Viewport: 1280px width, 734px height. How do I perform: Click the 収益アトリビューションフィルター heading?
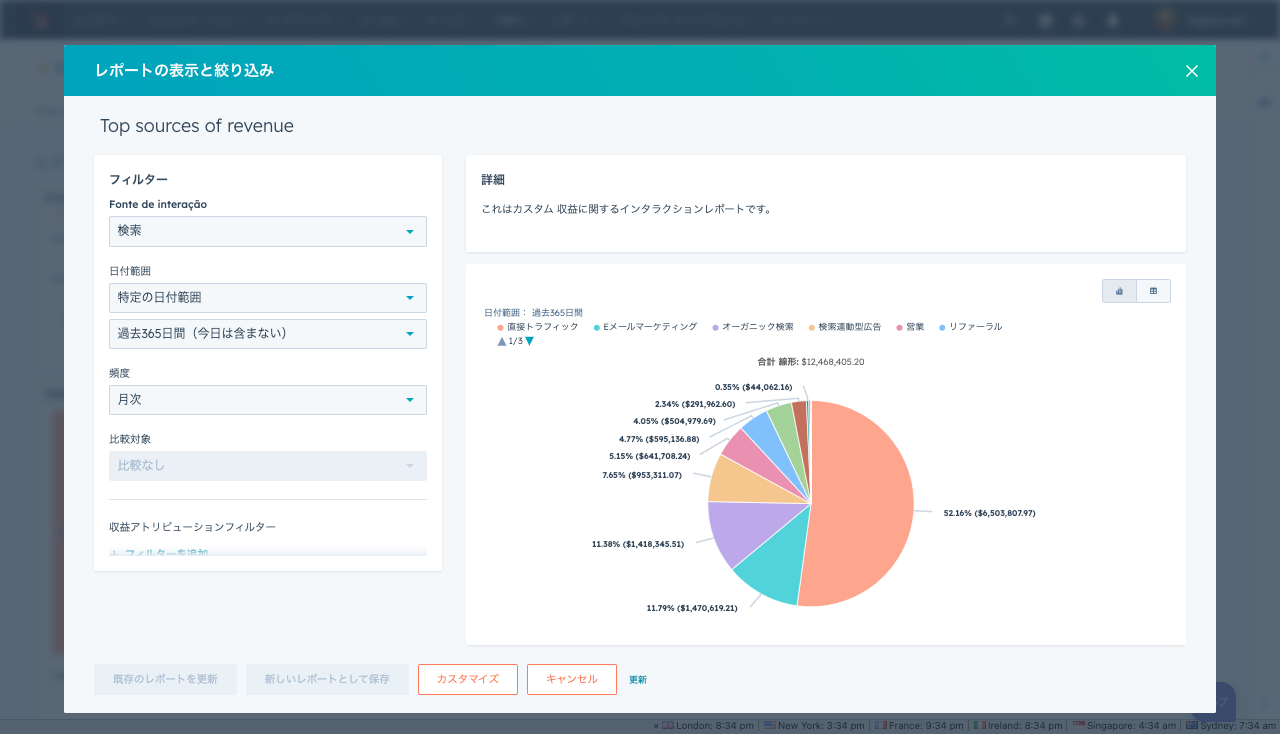point(192,527)
